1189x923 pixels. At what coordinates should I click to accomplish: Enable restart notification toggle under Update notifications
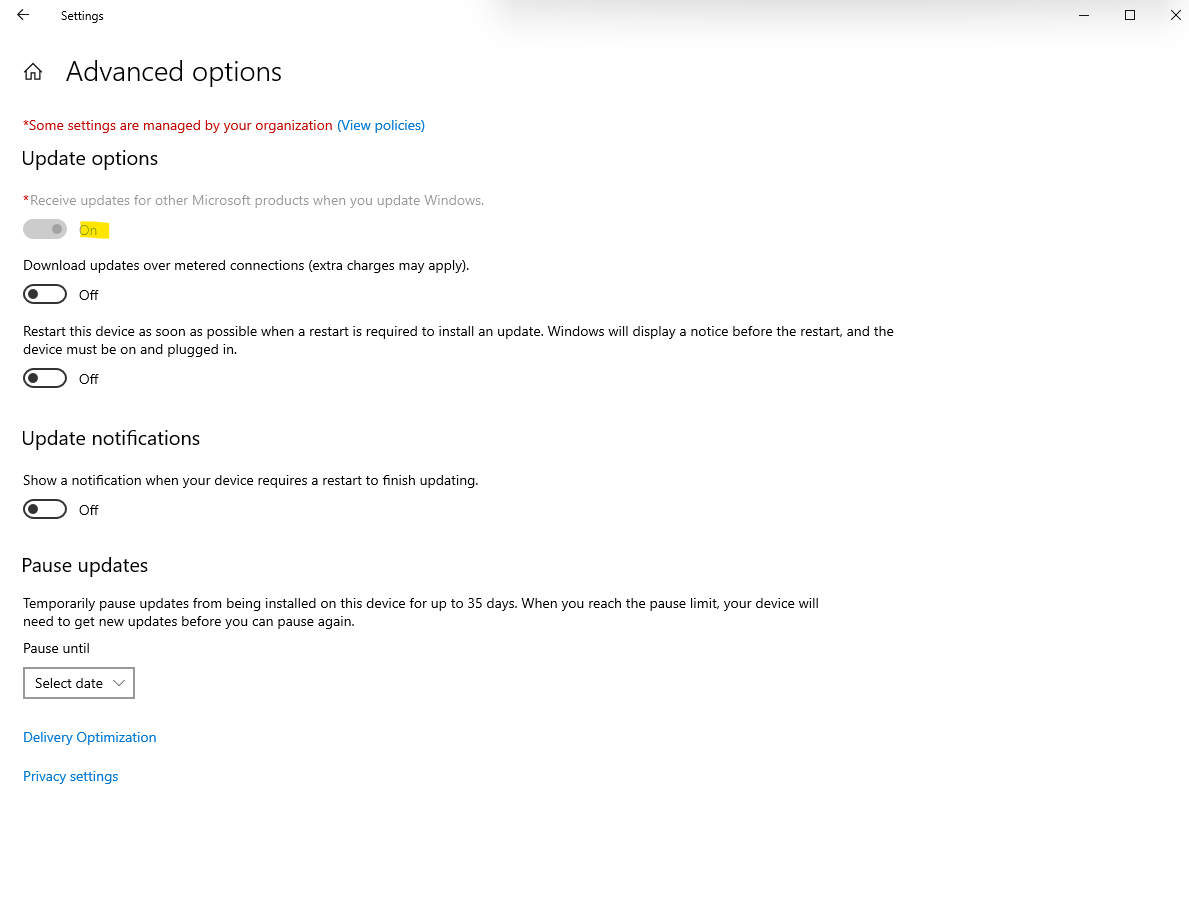tap(45, 510)
